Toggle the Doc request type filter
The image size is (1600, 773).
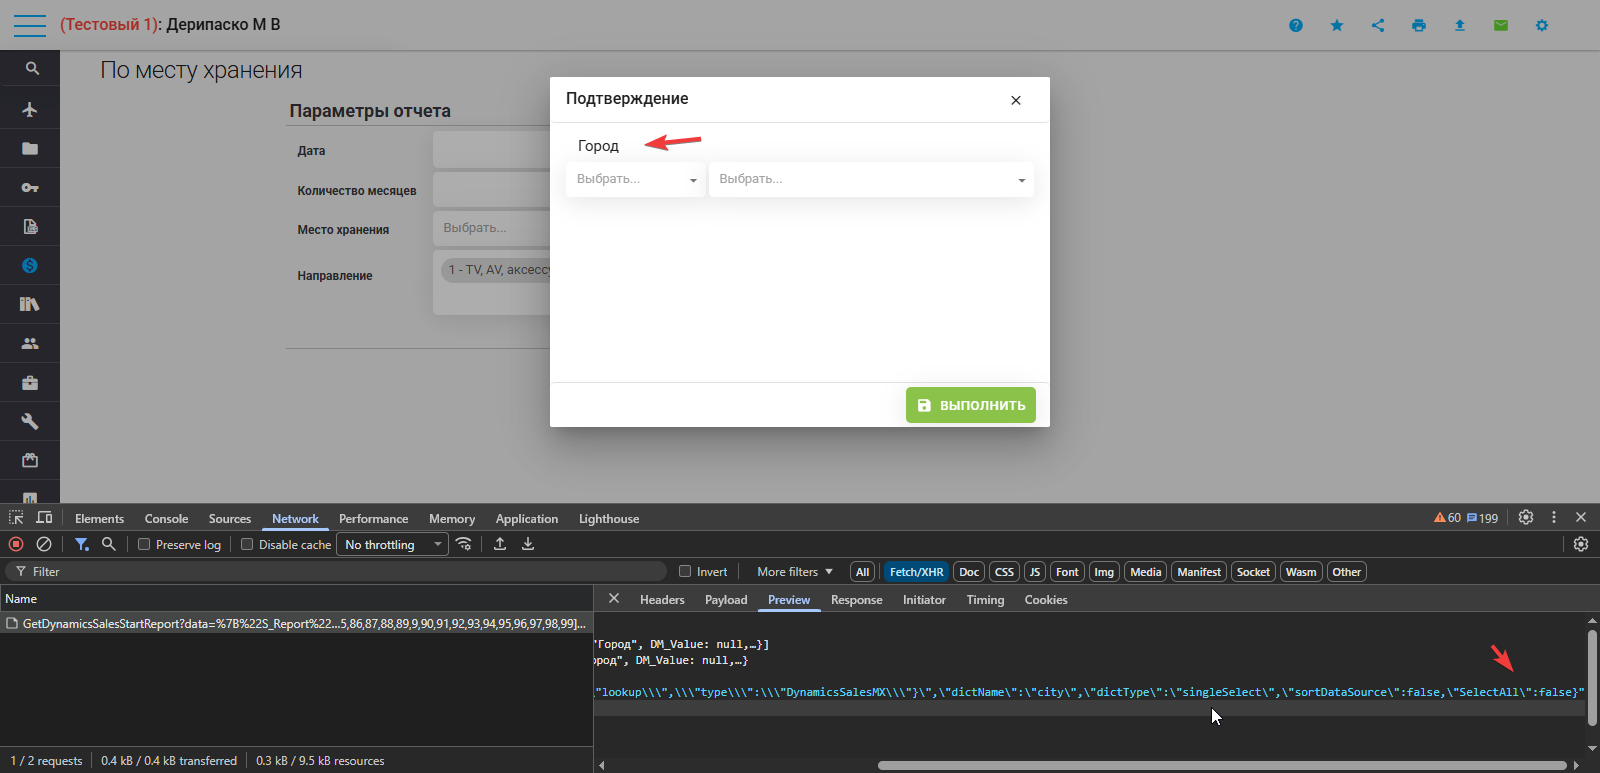(x=969, y=572)
